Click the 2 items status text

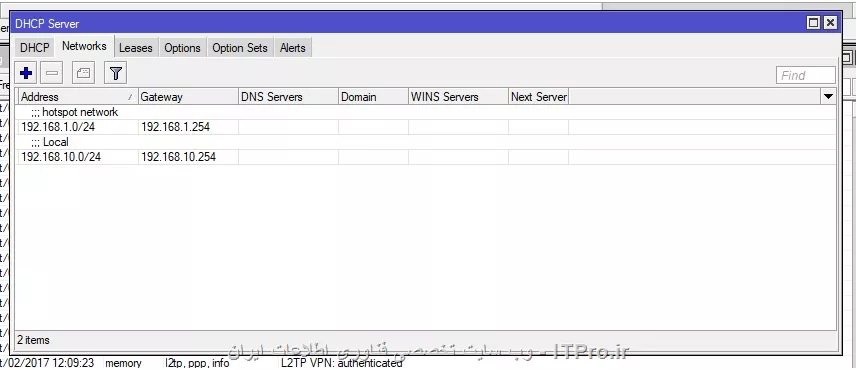[x=33, y=340]
